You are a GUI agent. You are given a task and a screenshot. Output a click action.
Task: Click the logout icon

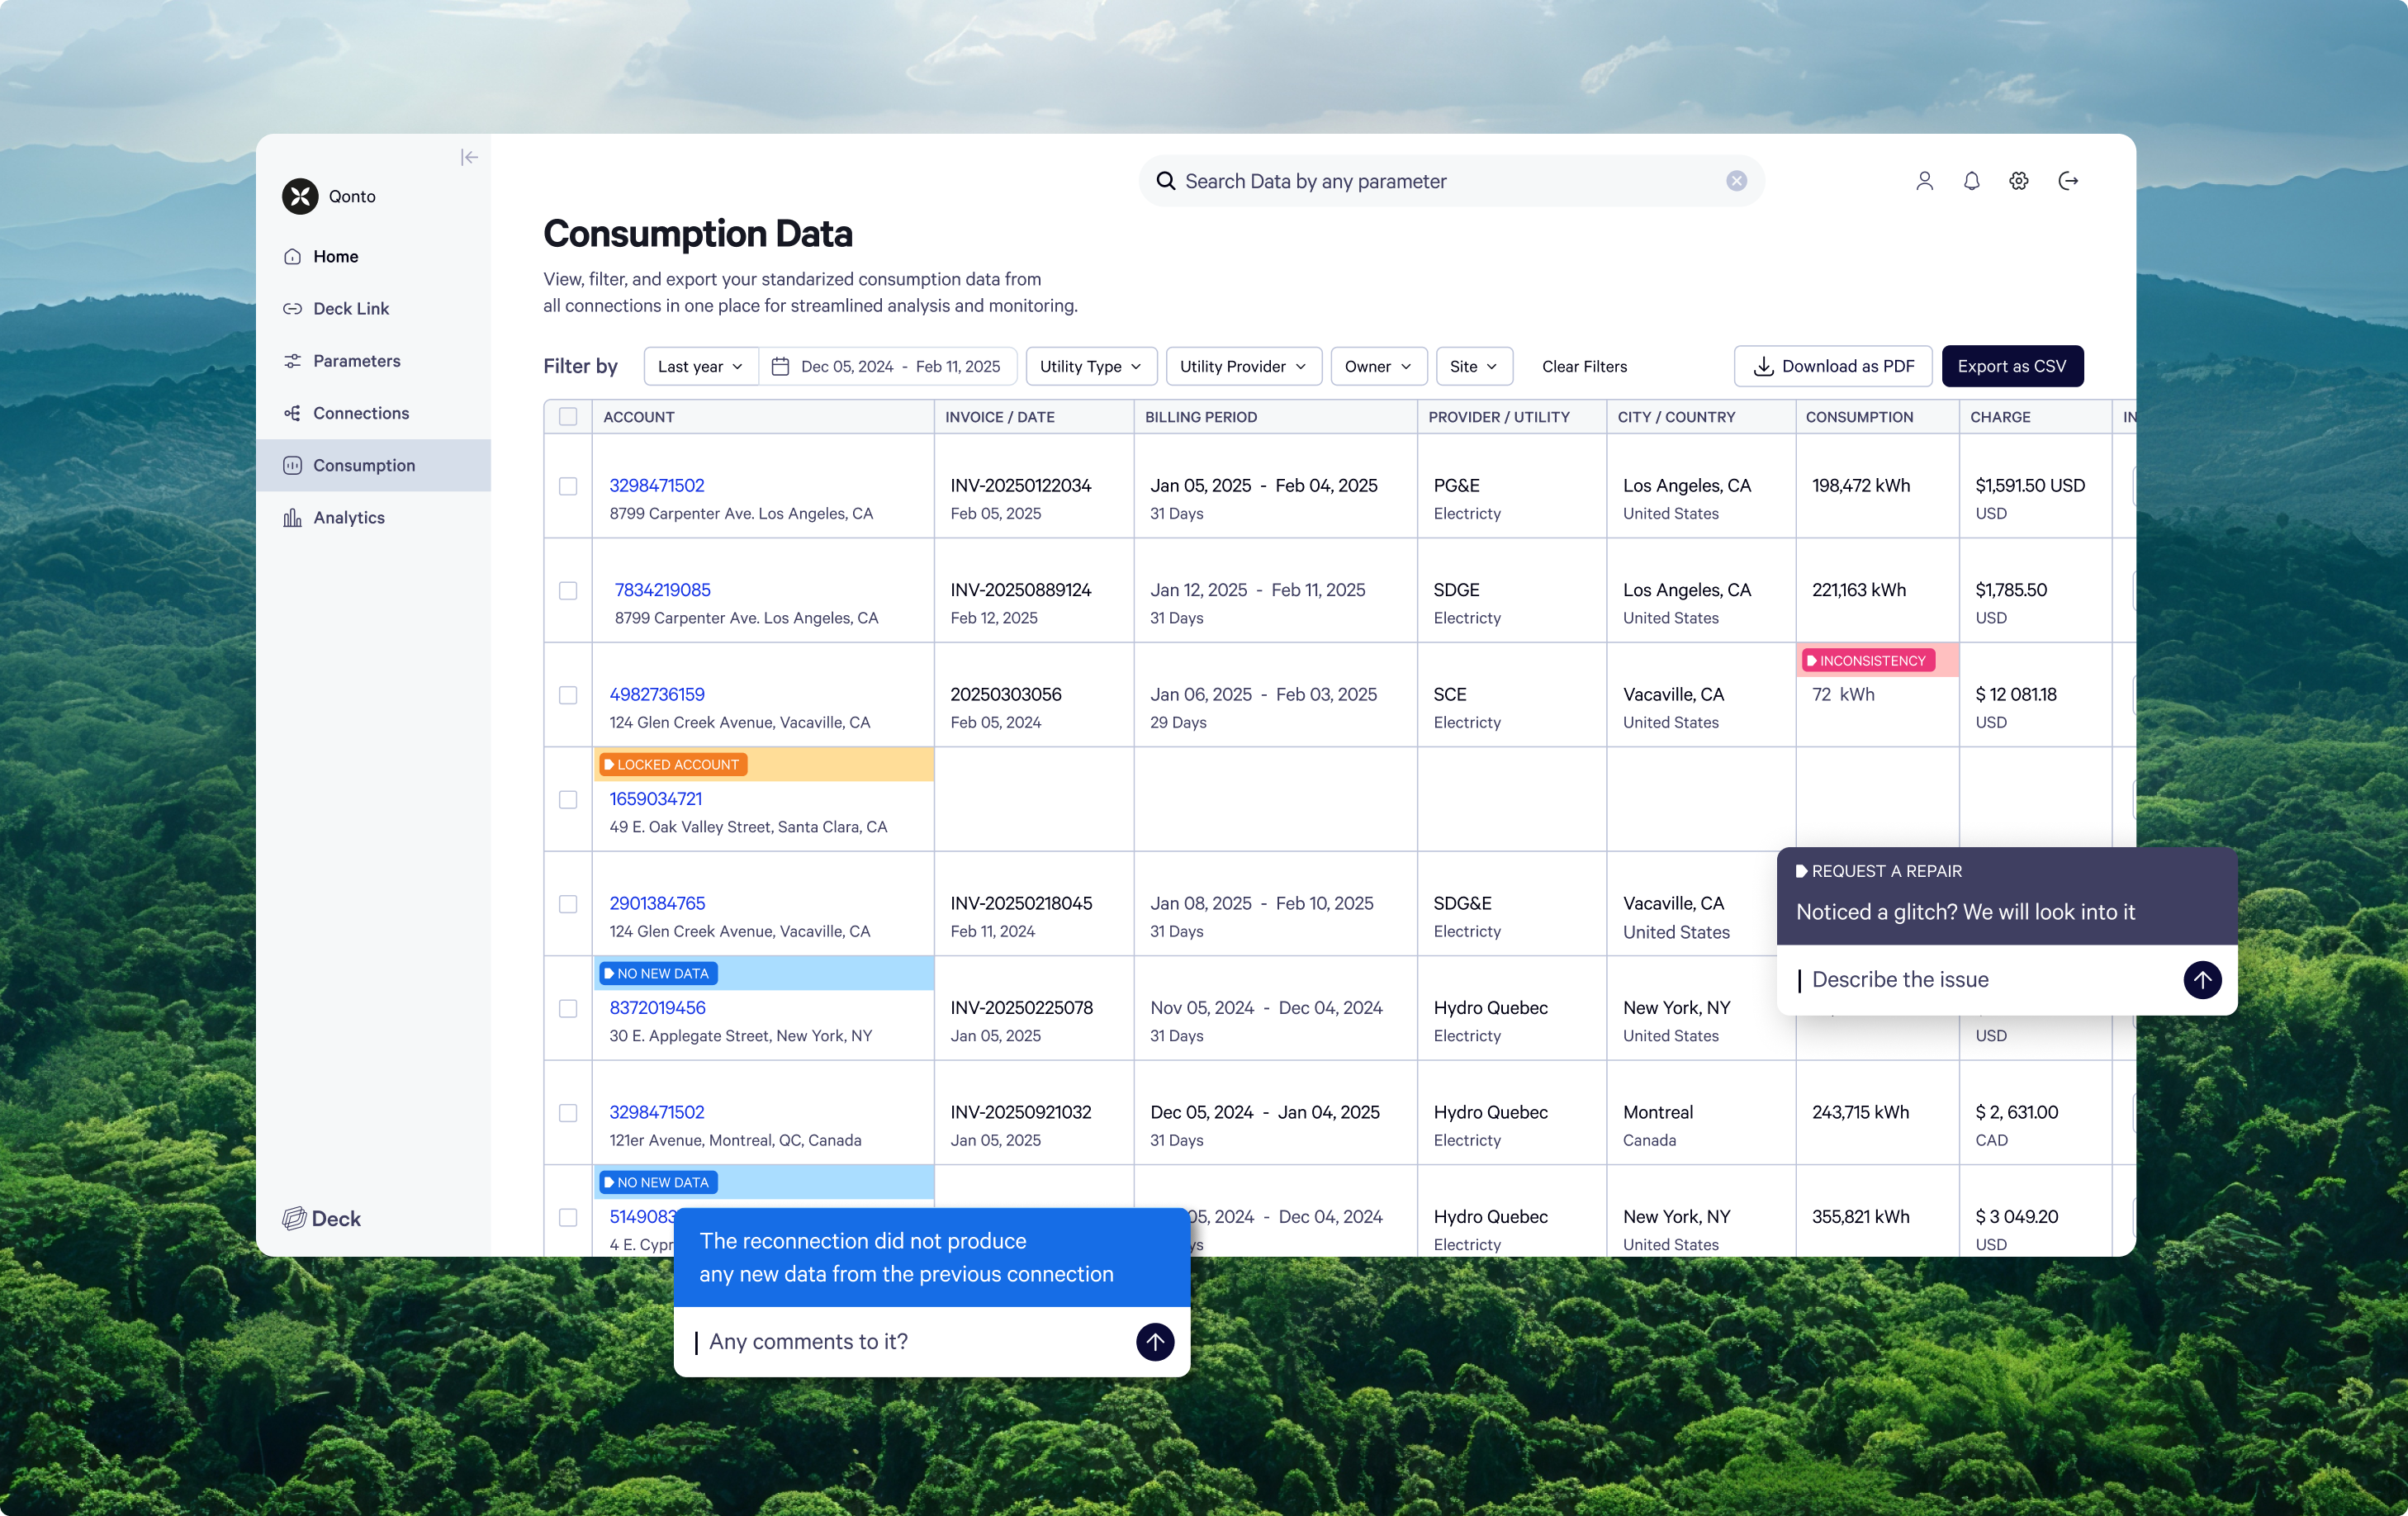[2068, 181]
